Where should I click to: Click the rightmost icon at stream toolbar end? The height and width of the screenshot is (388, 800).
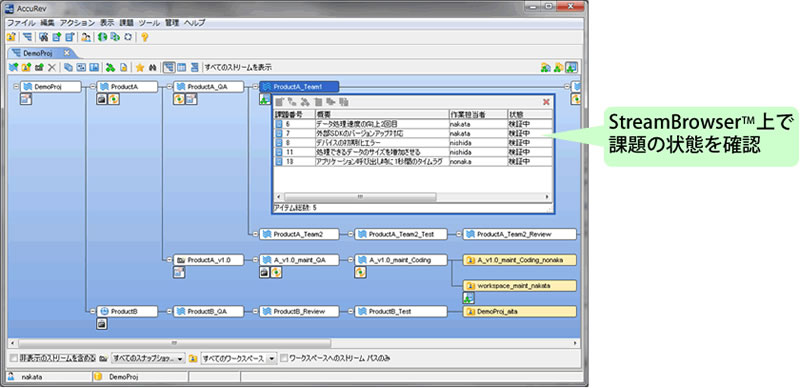(x=572, y=67)
